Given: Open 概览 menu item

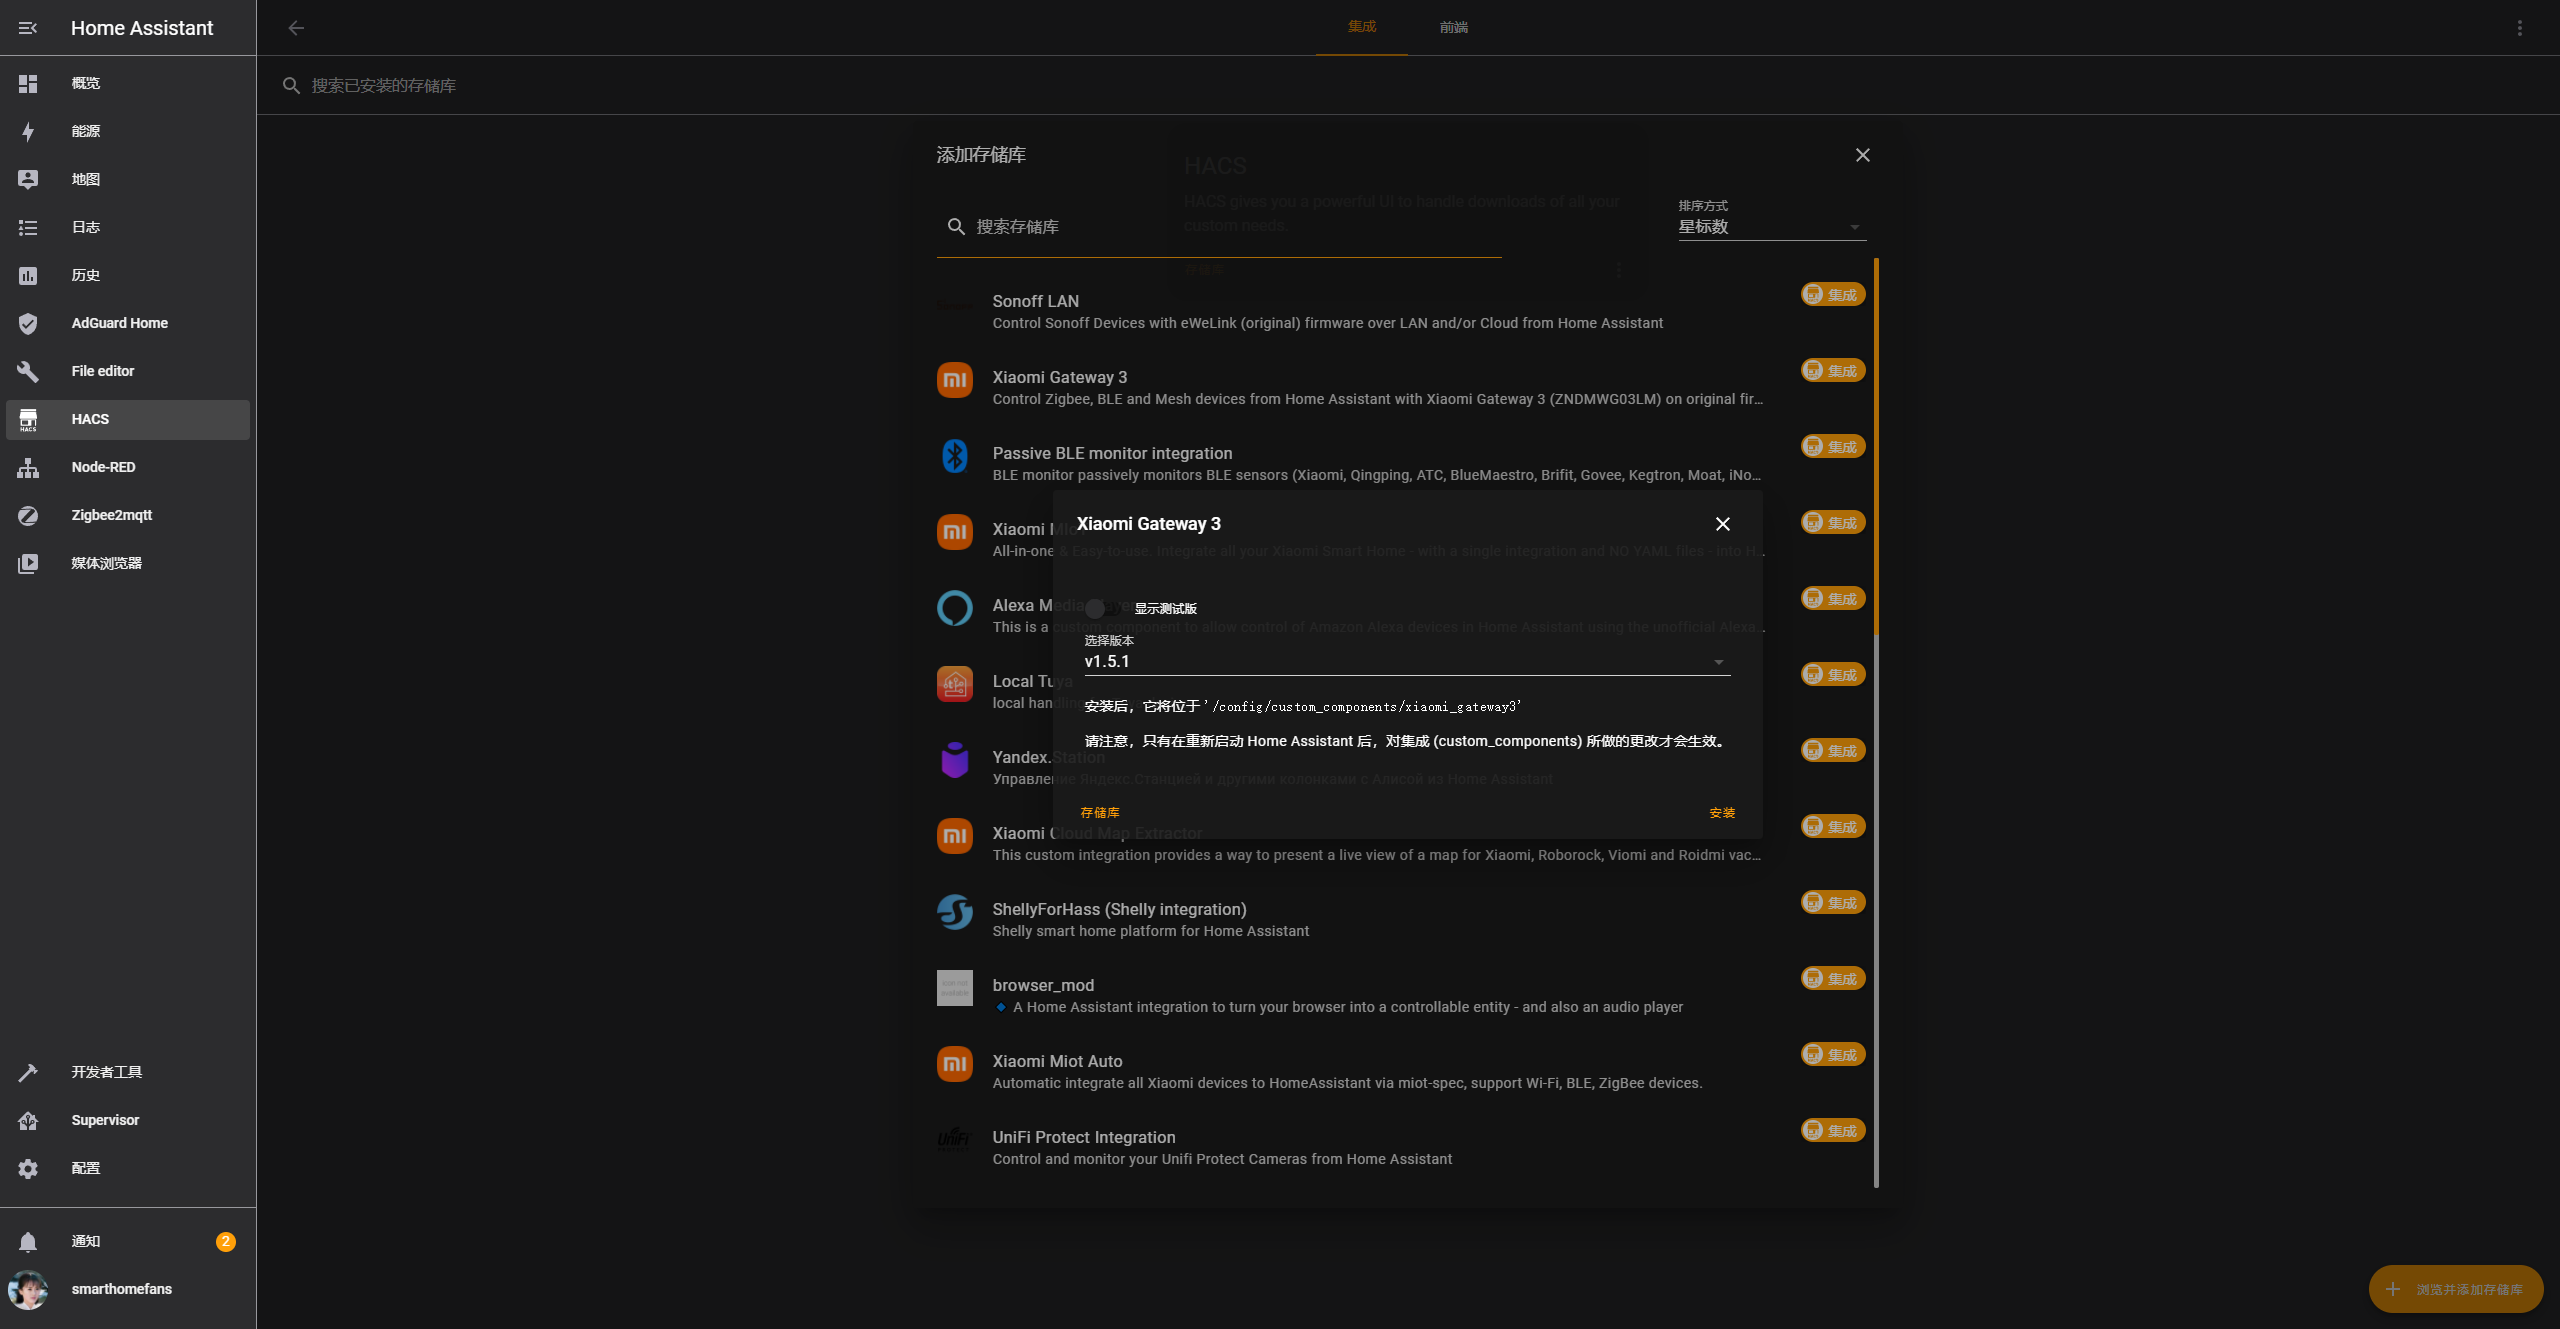Looking at the screenshot, I should coord(128,83).
